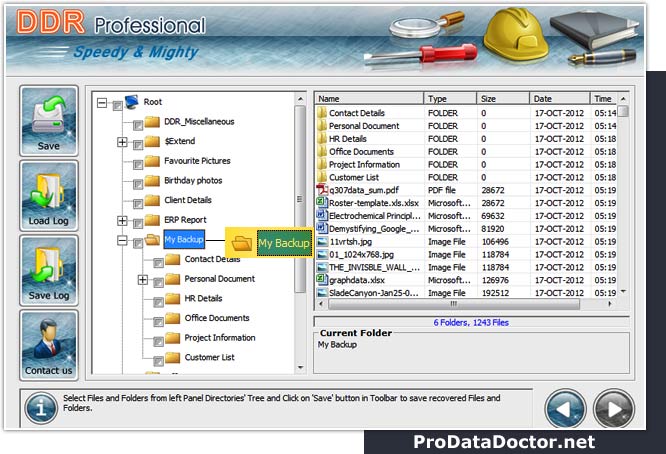Select HR Details in the folder tree

click(x=203, y=299)
